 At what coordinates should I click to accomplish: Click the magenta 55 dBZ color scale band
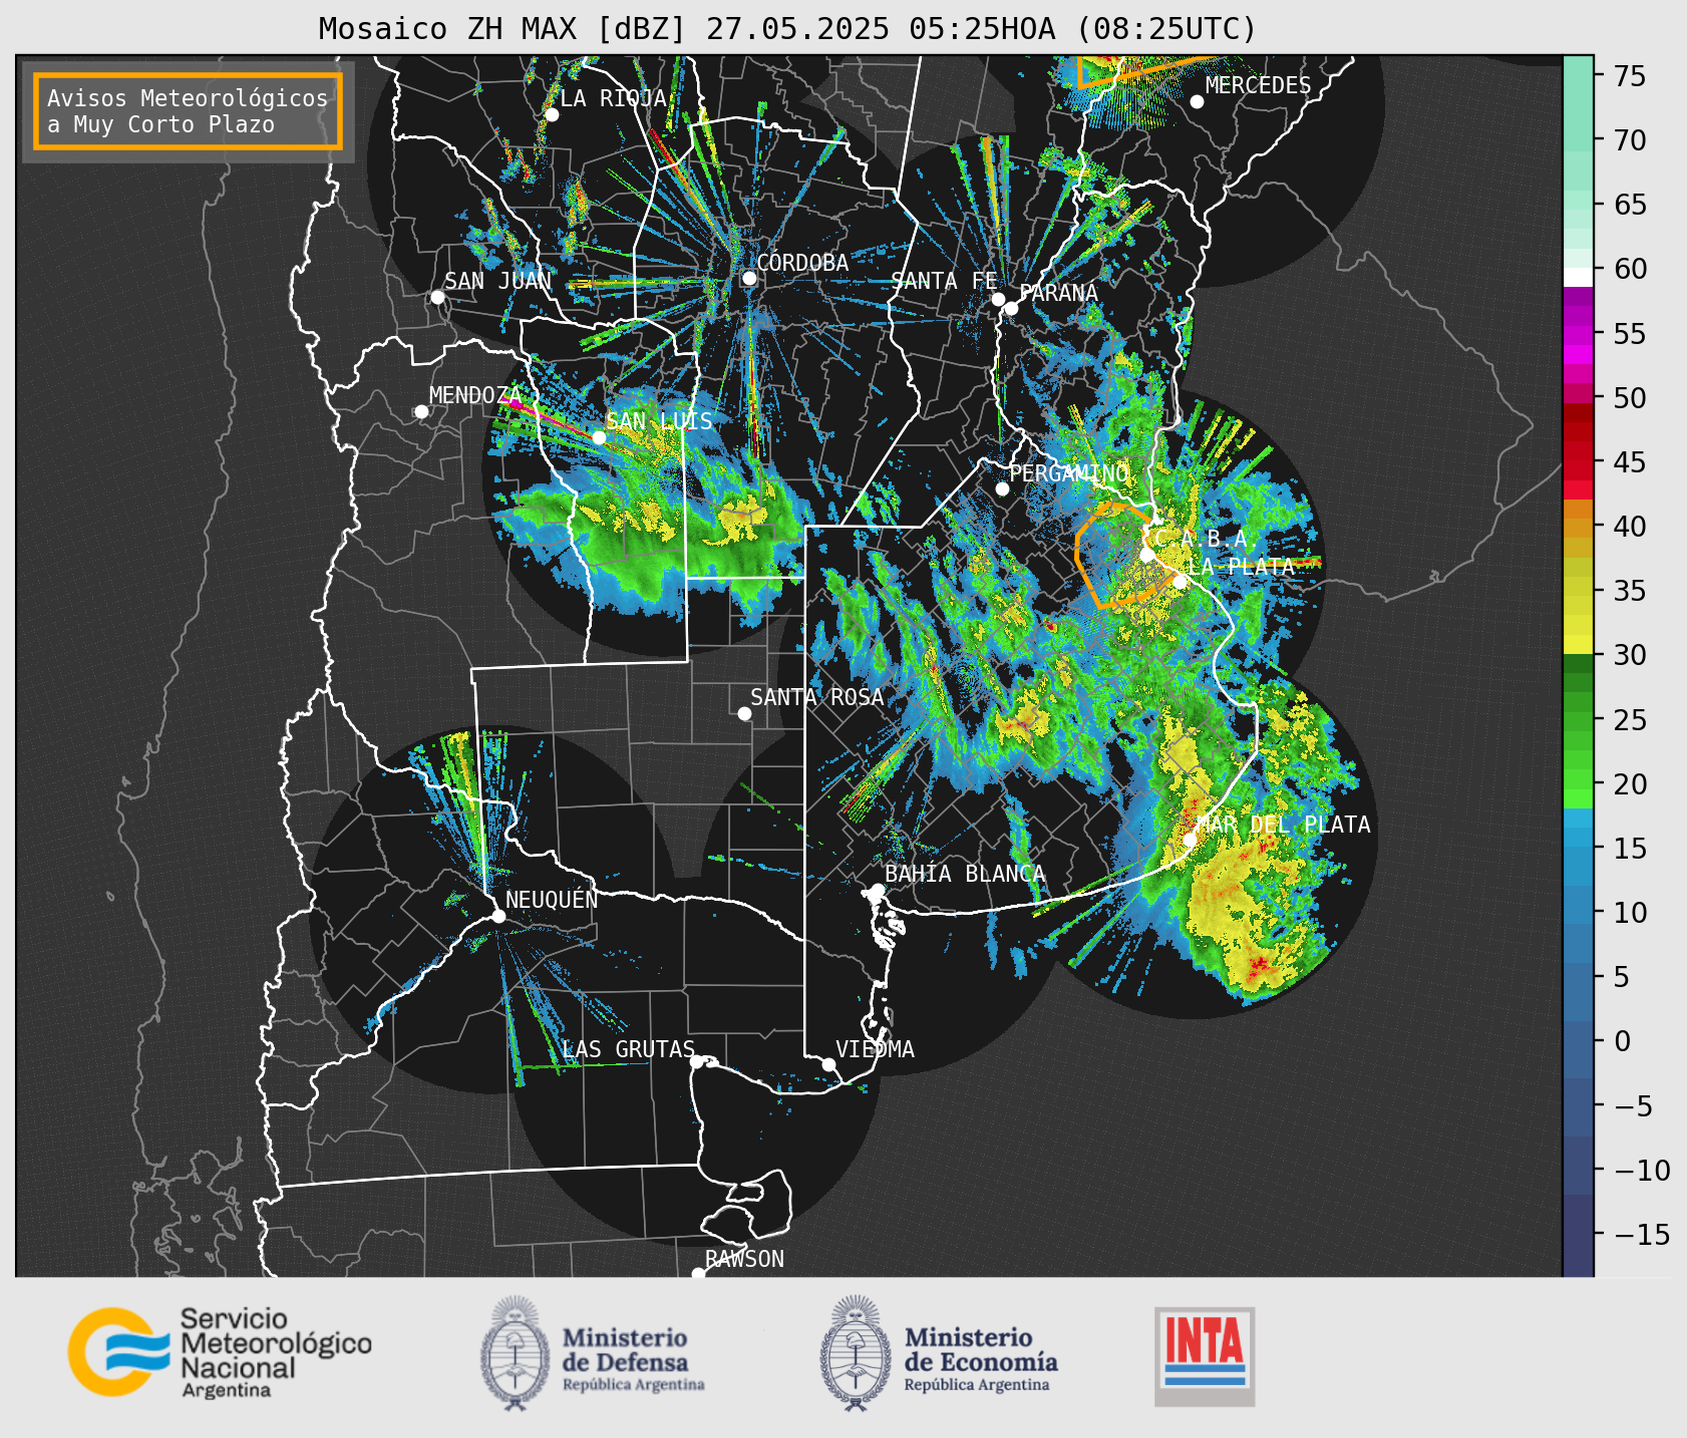click(1578, 334)
